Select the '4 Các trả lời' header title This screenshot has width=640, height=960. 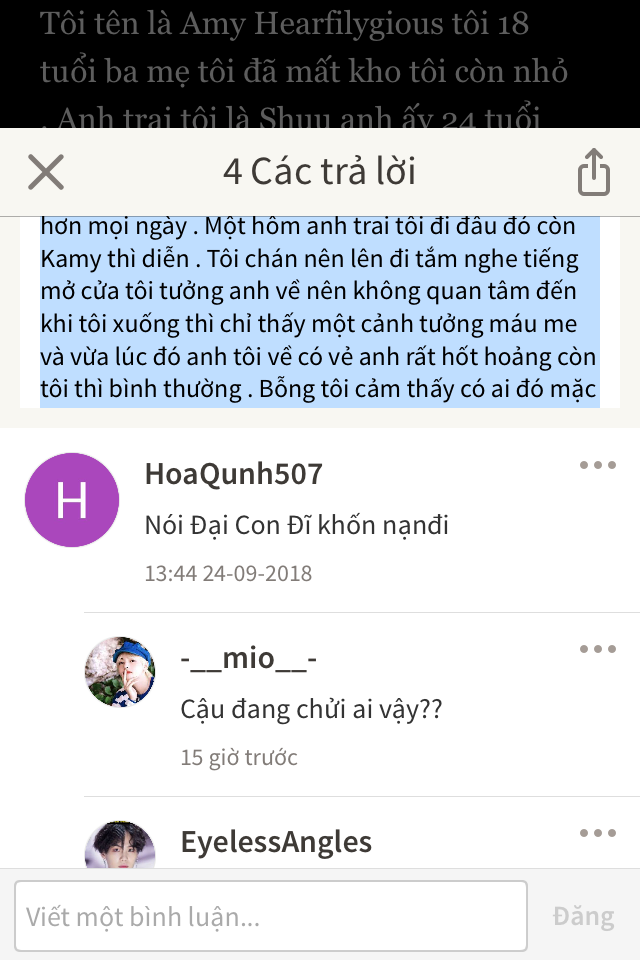click(x=319, y=171)
